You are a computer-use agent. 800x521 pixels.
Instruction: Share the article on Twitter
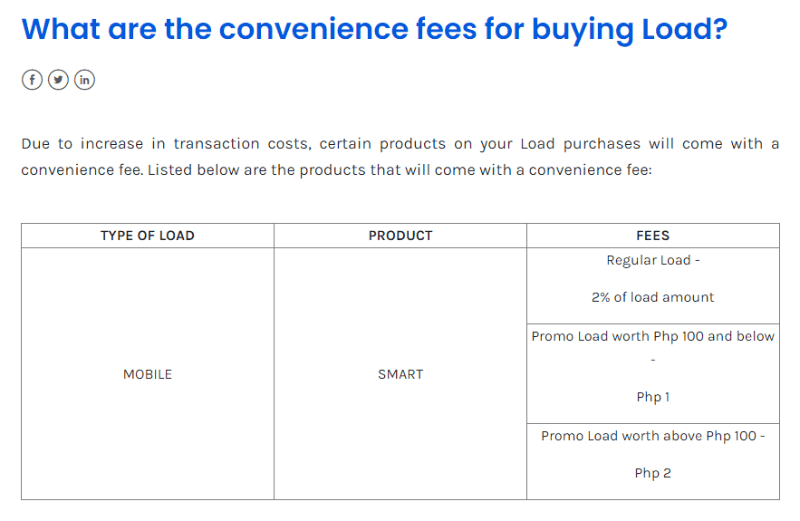click(58, 80)
